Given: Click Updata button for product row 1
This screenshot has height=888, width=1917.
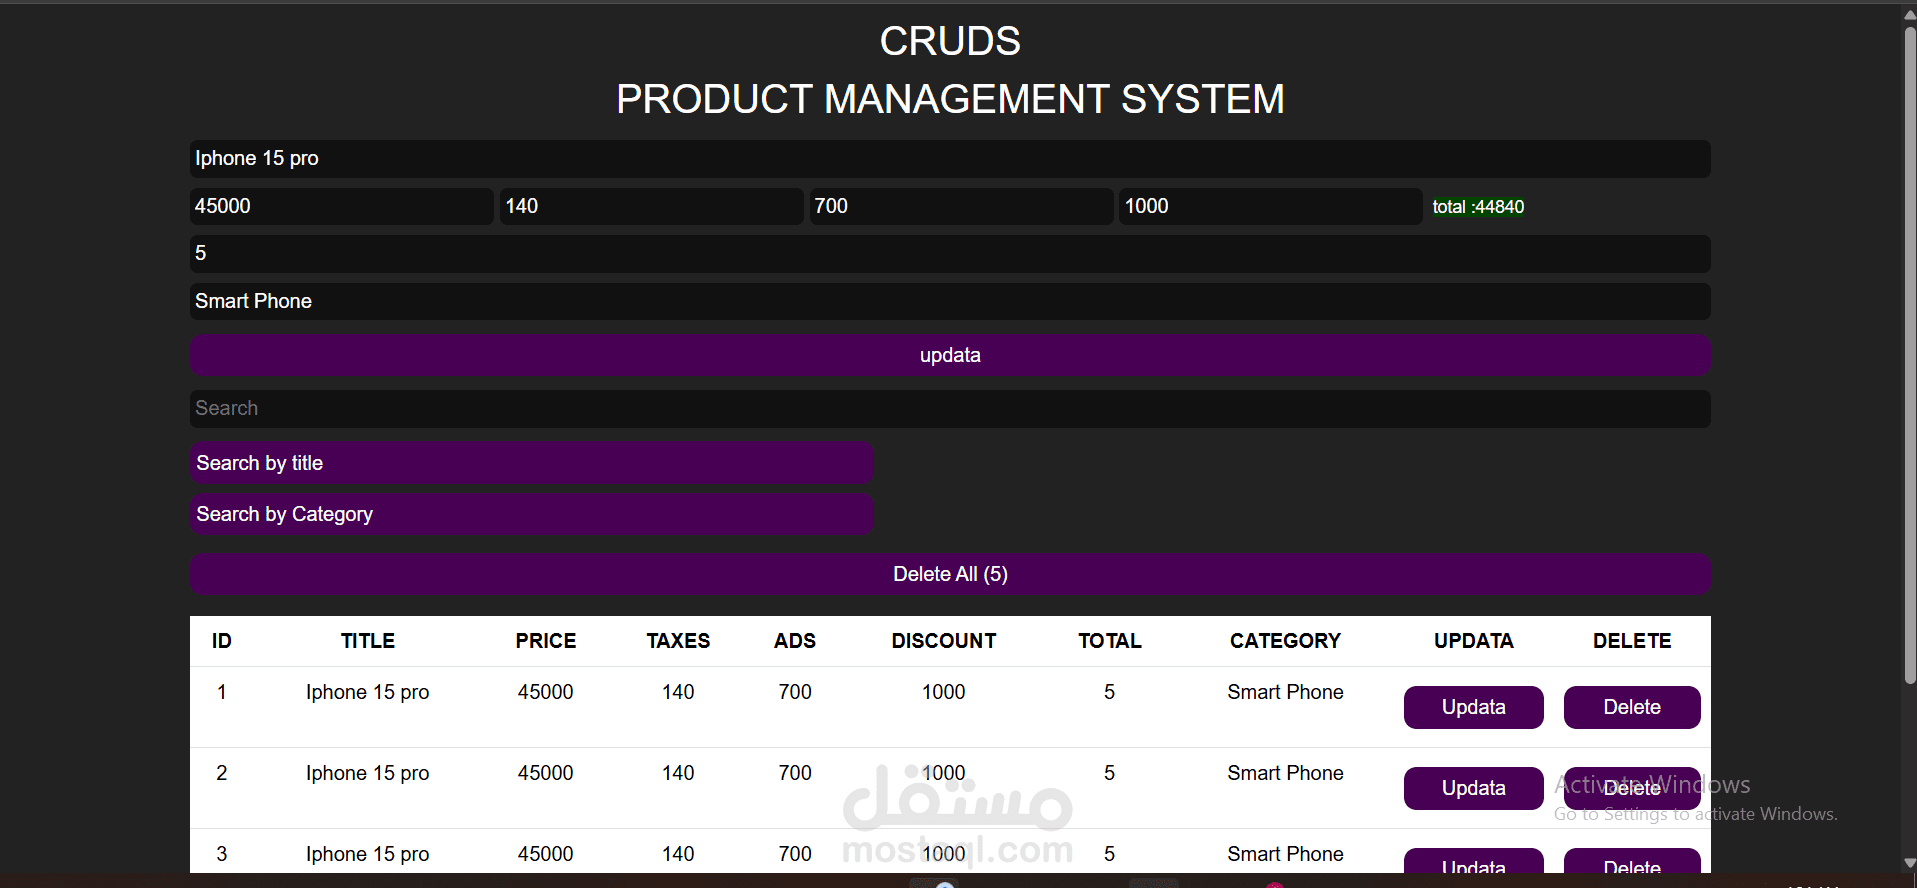Looking at the screenshot, I should (1473, 707).
